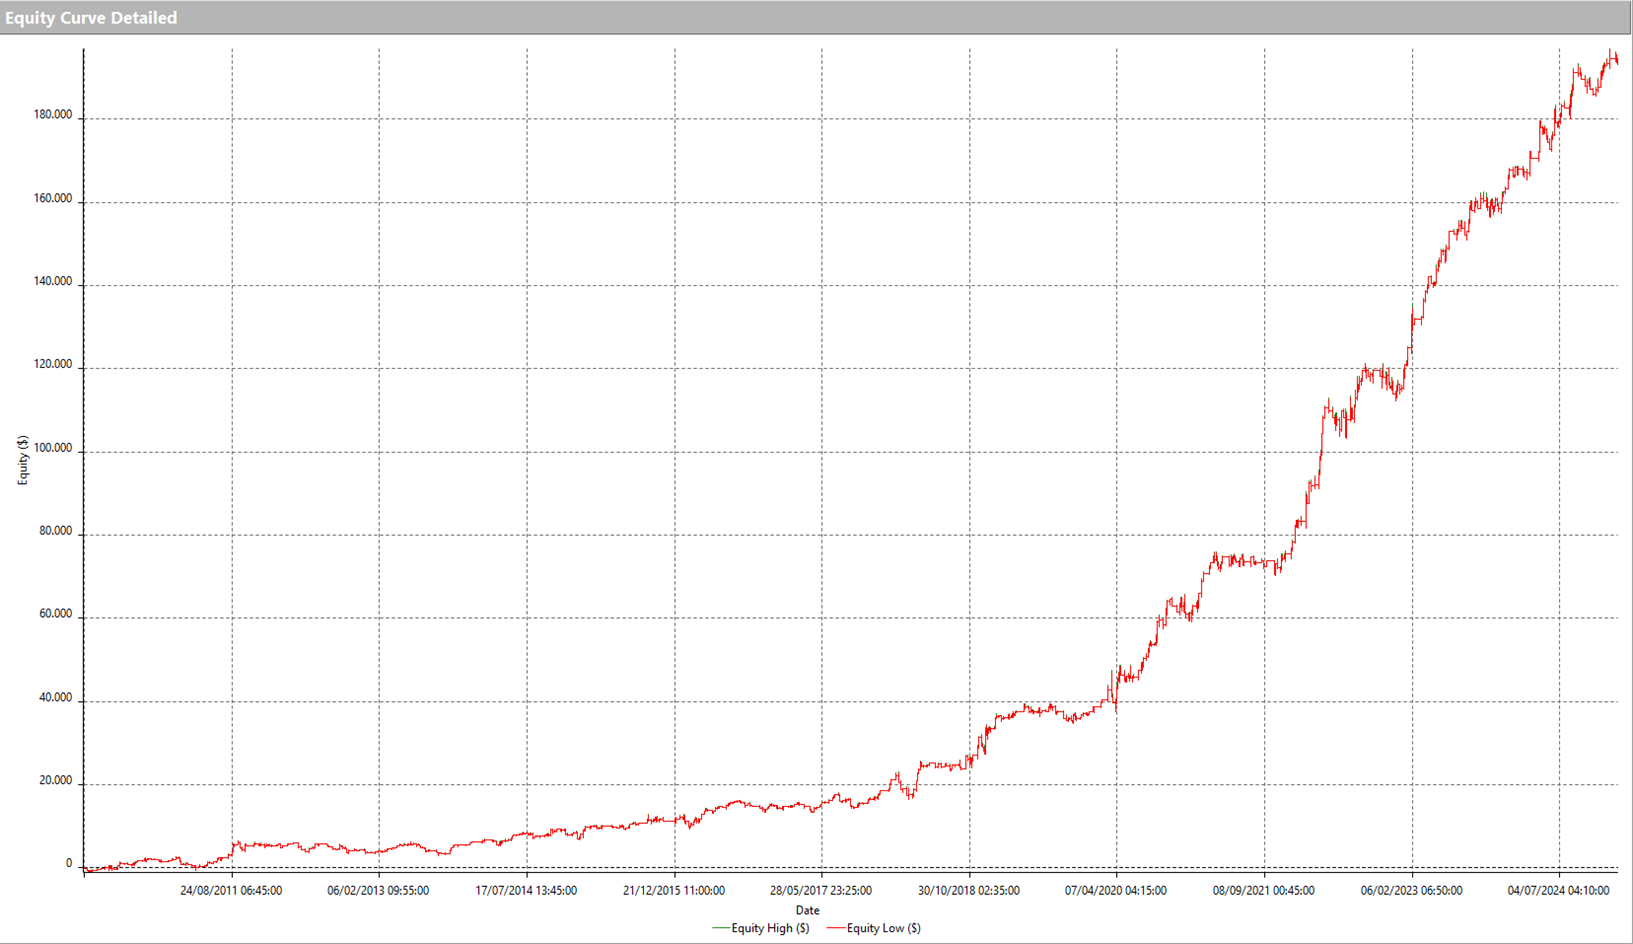Select the 21/12/2015 11:00:00 date label

click(674, 890)
